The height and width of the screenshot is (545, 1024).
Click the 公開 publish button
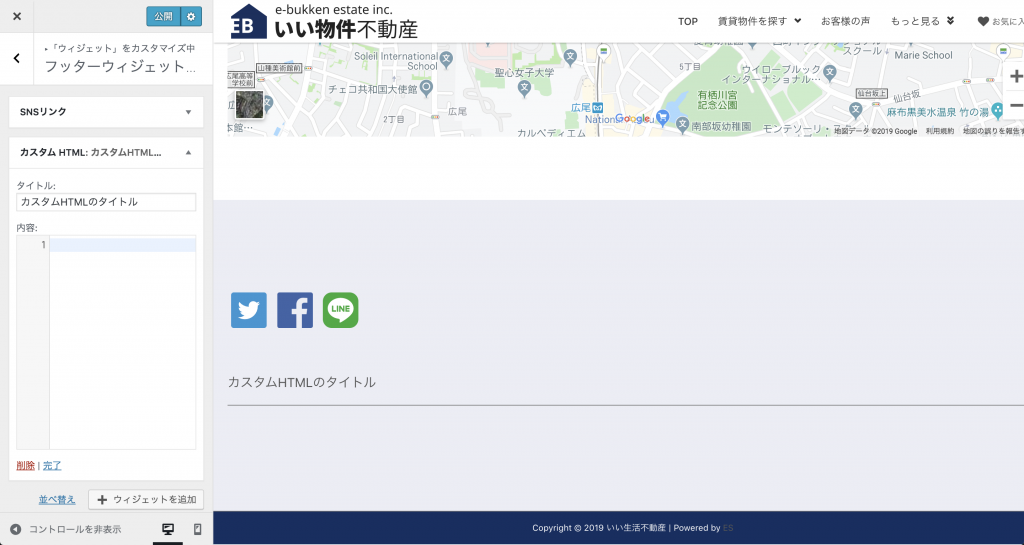[x=162, y=16]
